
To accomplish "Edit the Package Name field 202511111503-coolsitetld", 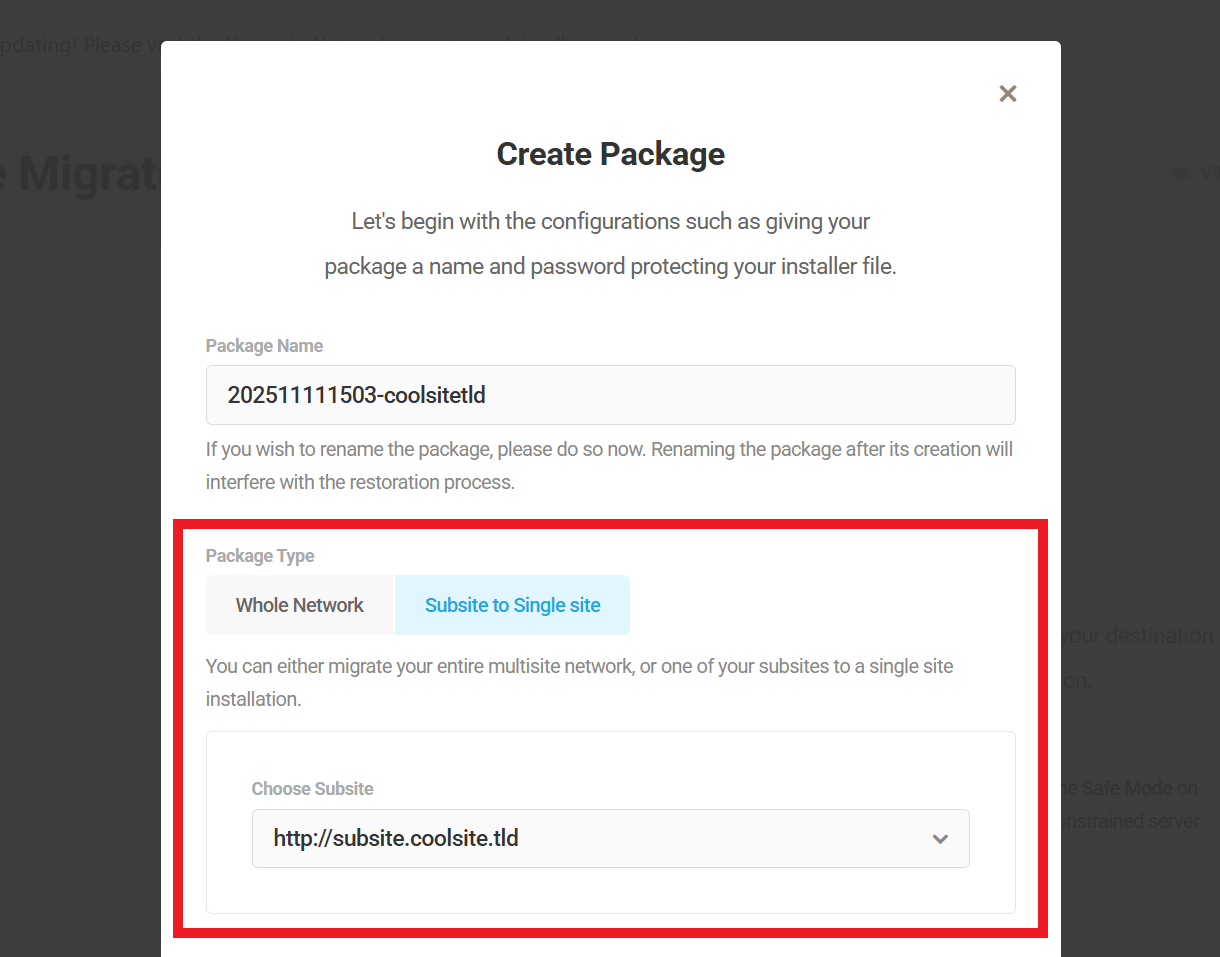I will (x=610, y=394).
